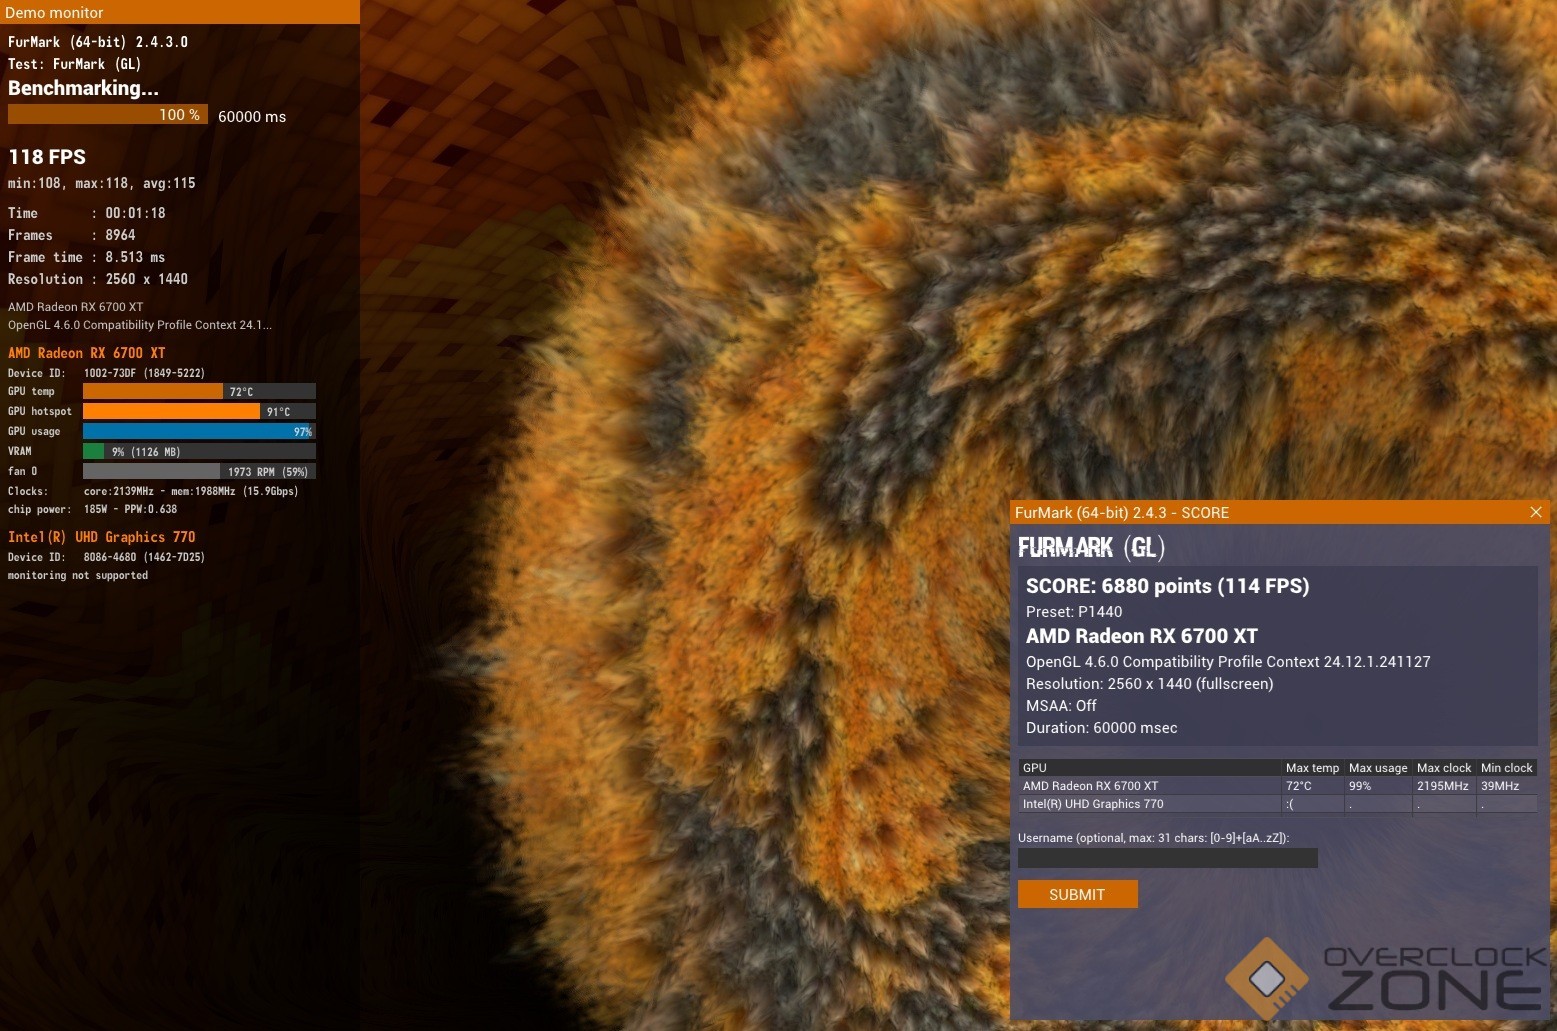Click the "72°C" max temp table cell

click(x=1299, y=786)
